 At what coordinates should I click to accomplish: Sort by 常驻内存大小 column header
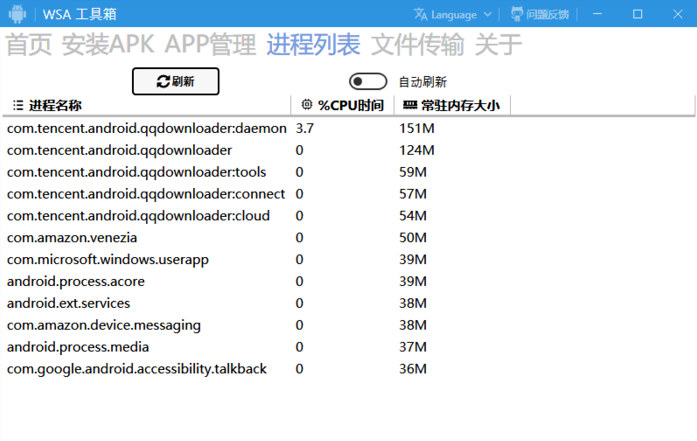click(452, 105)
